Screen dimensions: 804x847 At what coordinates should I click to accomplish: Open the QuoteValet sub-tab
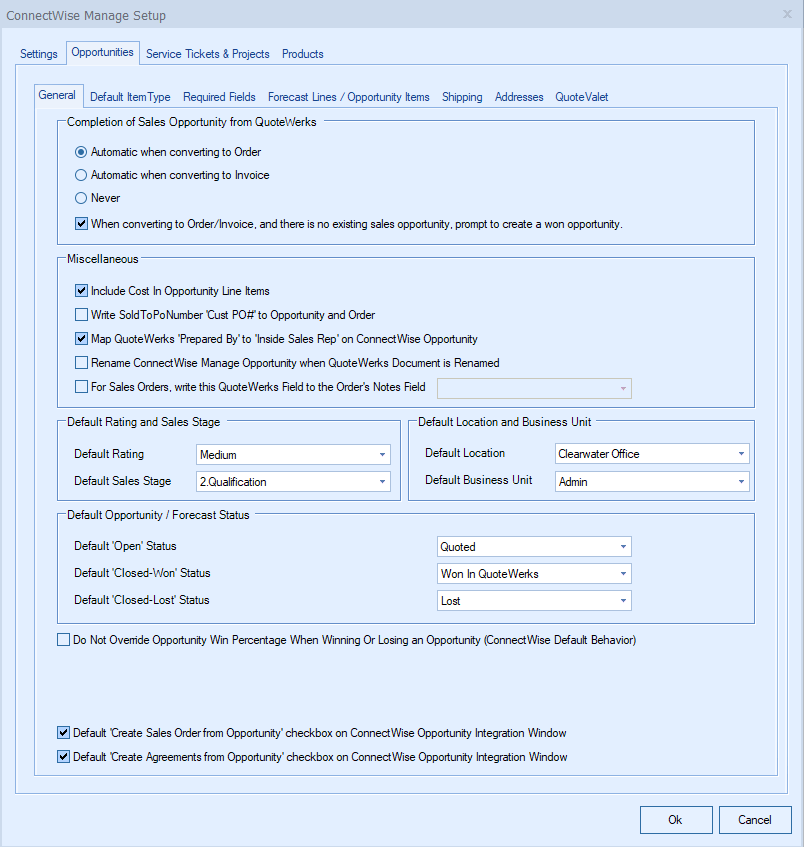582,97
